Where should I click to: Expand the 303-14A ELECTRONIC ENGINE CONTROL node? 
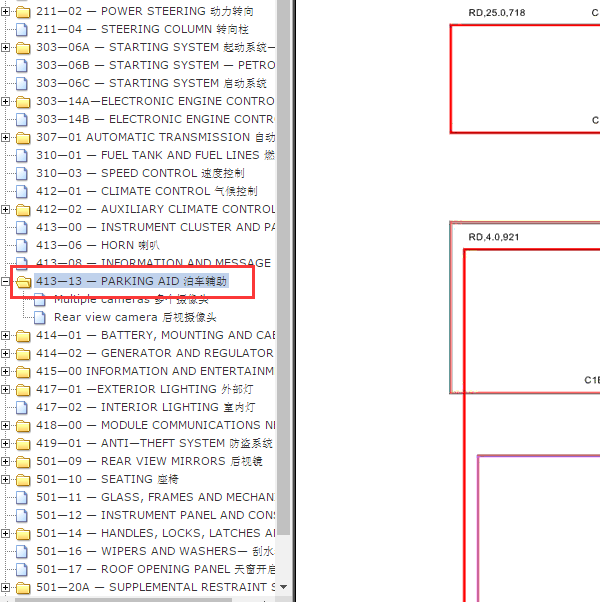click(x=5, y=101)
